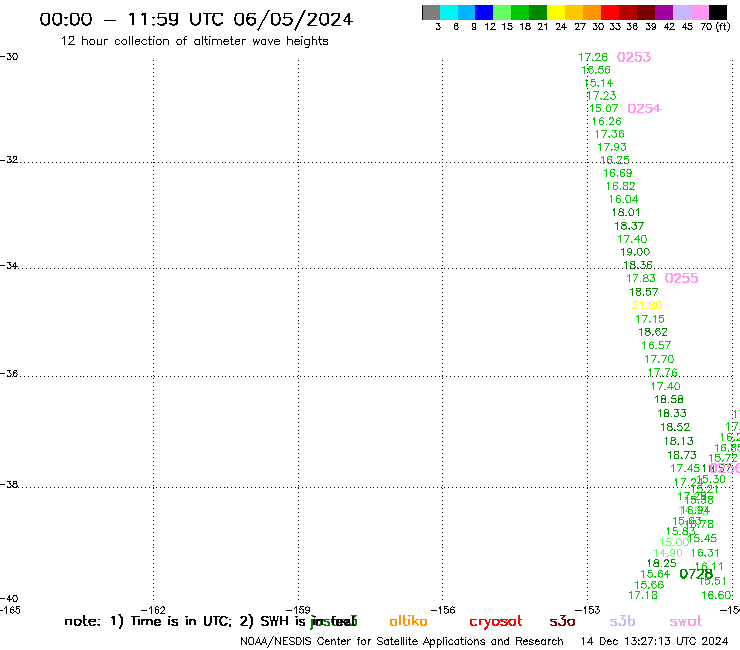Click the 16.69 wave height value

click(618, 173)
